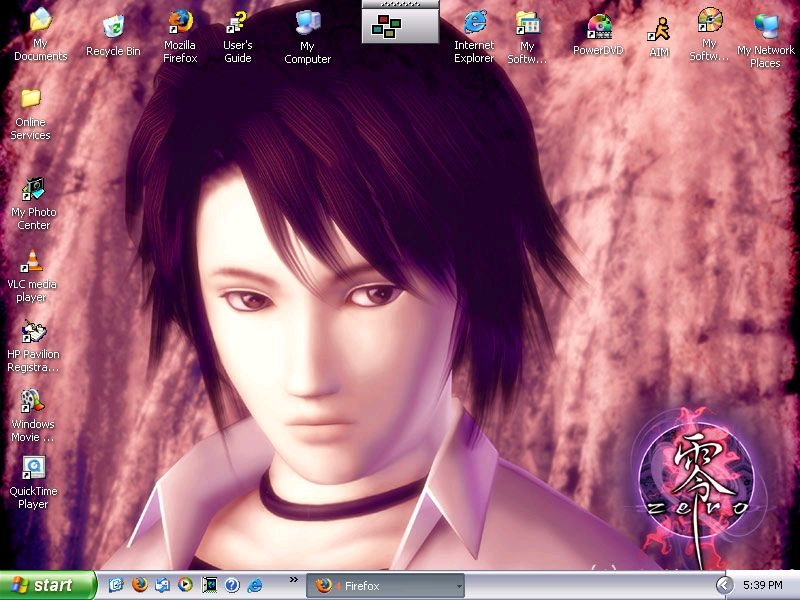Click the docked toolbar with colored squares

pyautogui.click(x=401, y=22)
